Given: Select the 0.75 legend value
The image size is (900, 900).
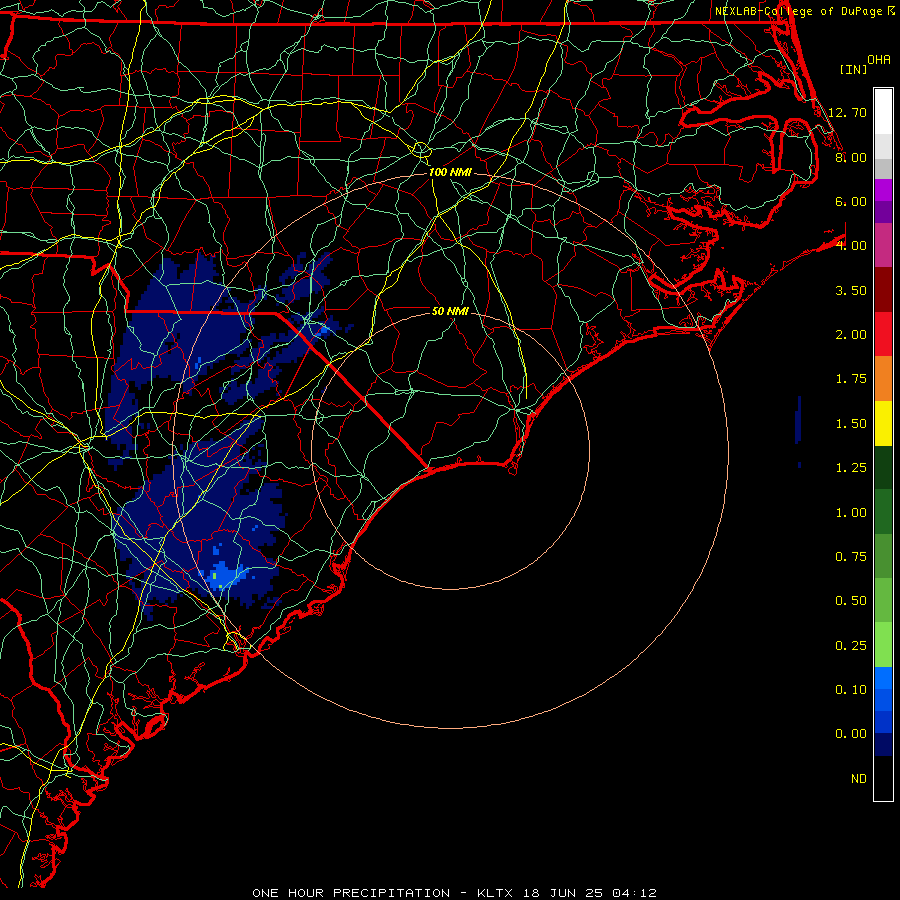Looking at the screenshot, I should [x=851, y=557].
